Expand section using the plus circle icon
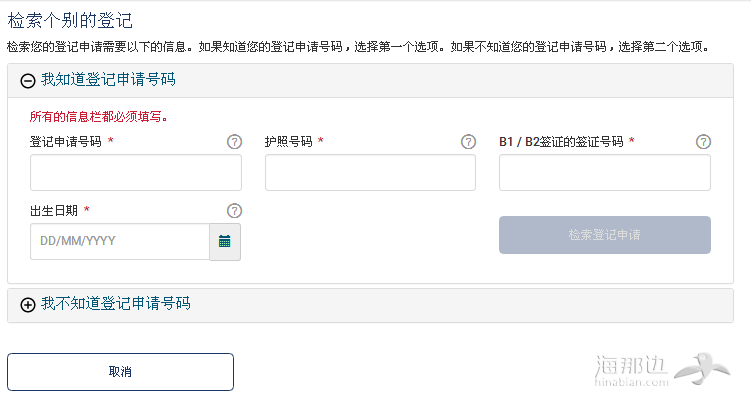 [28, 305]
